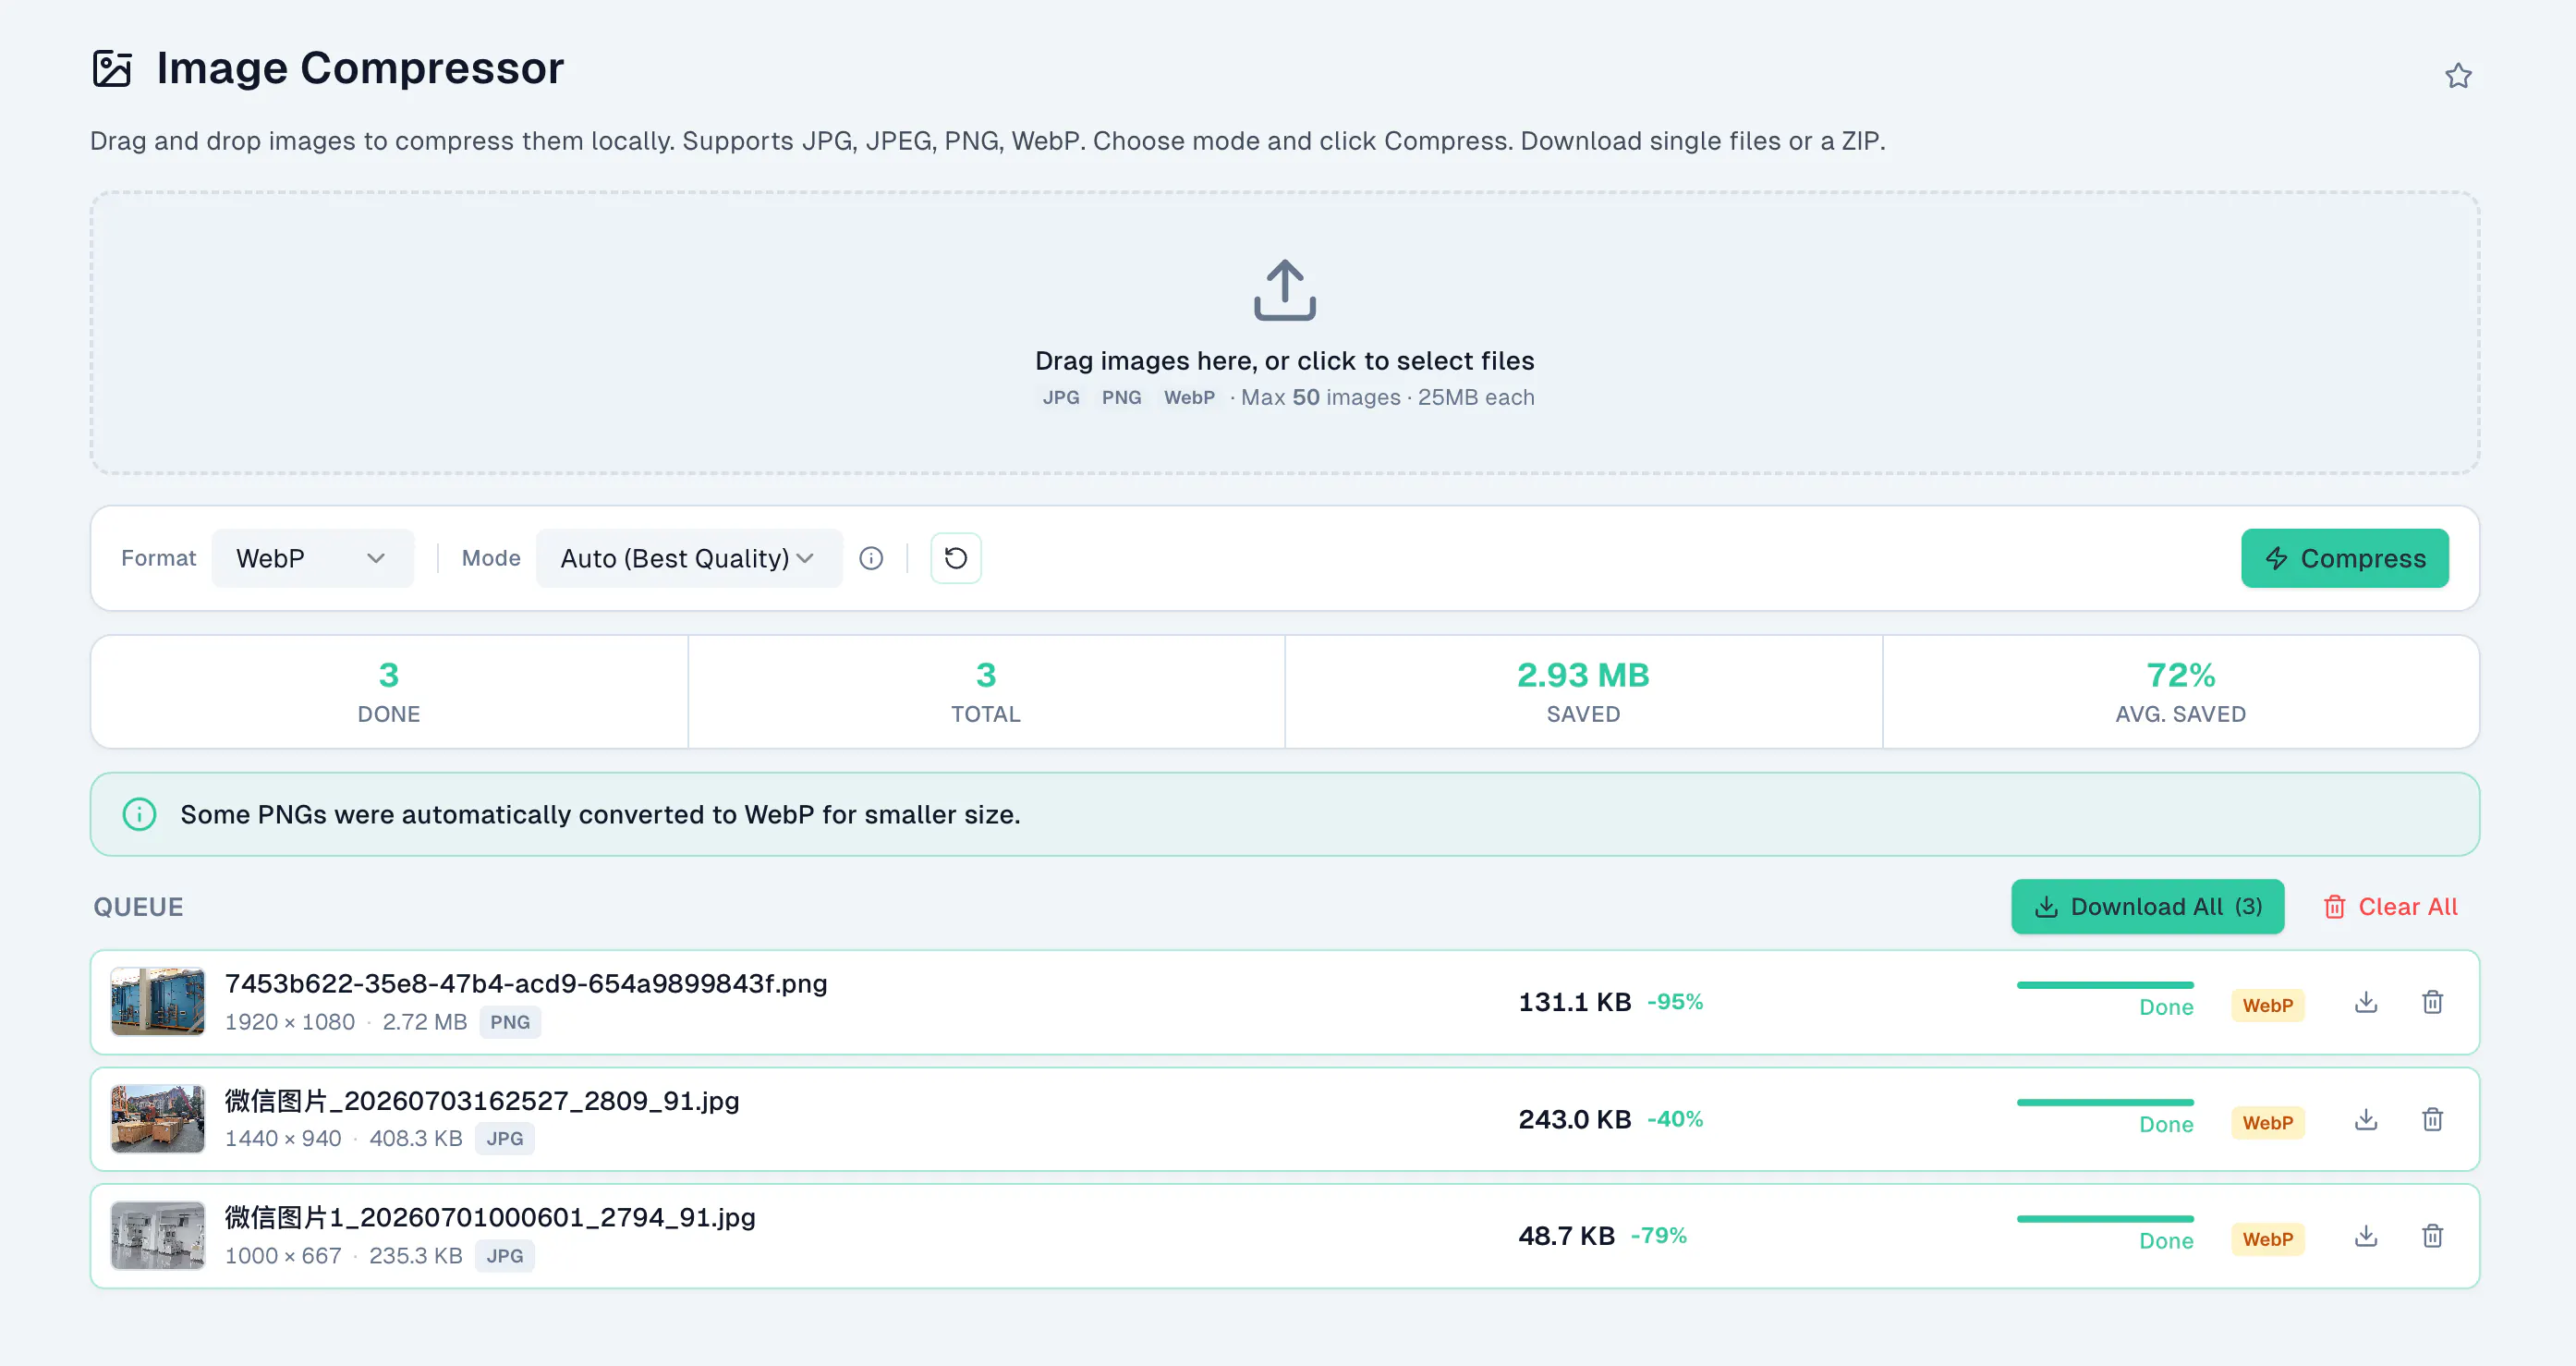Open the Auto (Best Quality) mode dropdown

coord(689,558)
